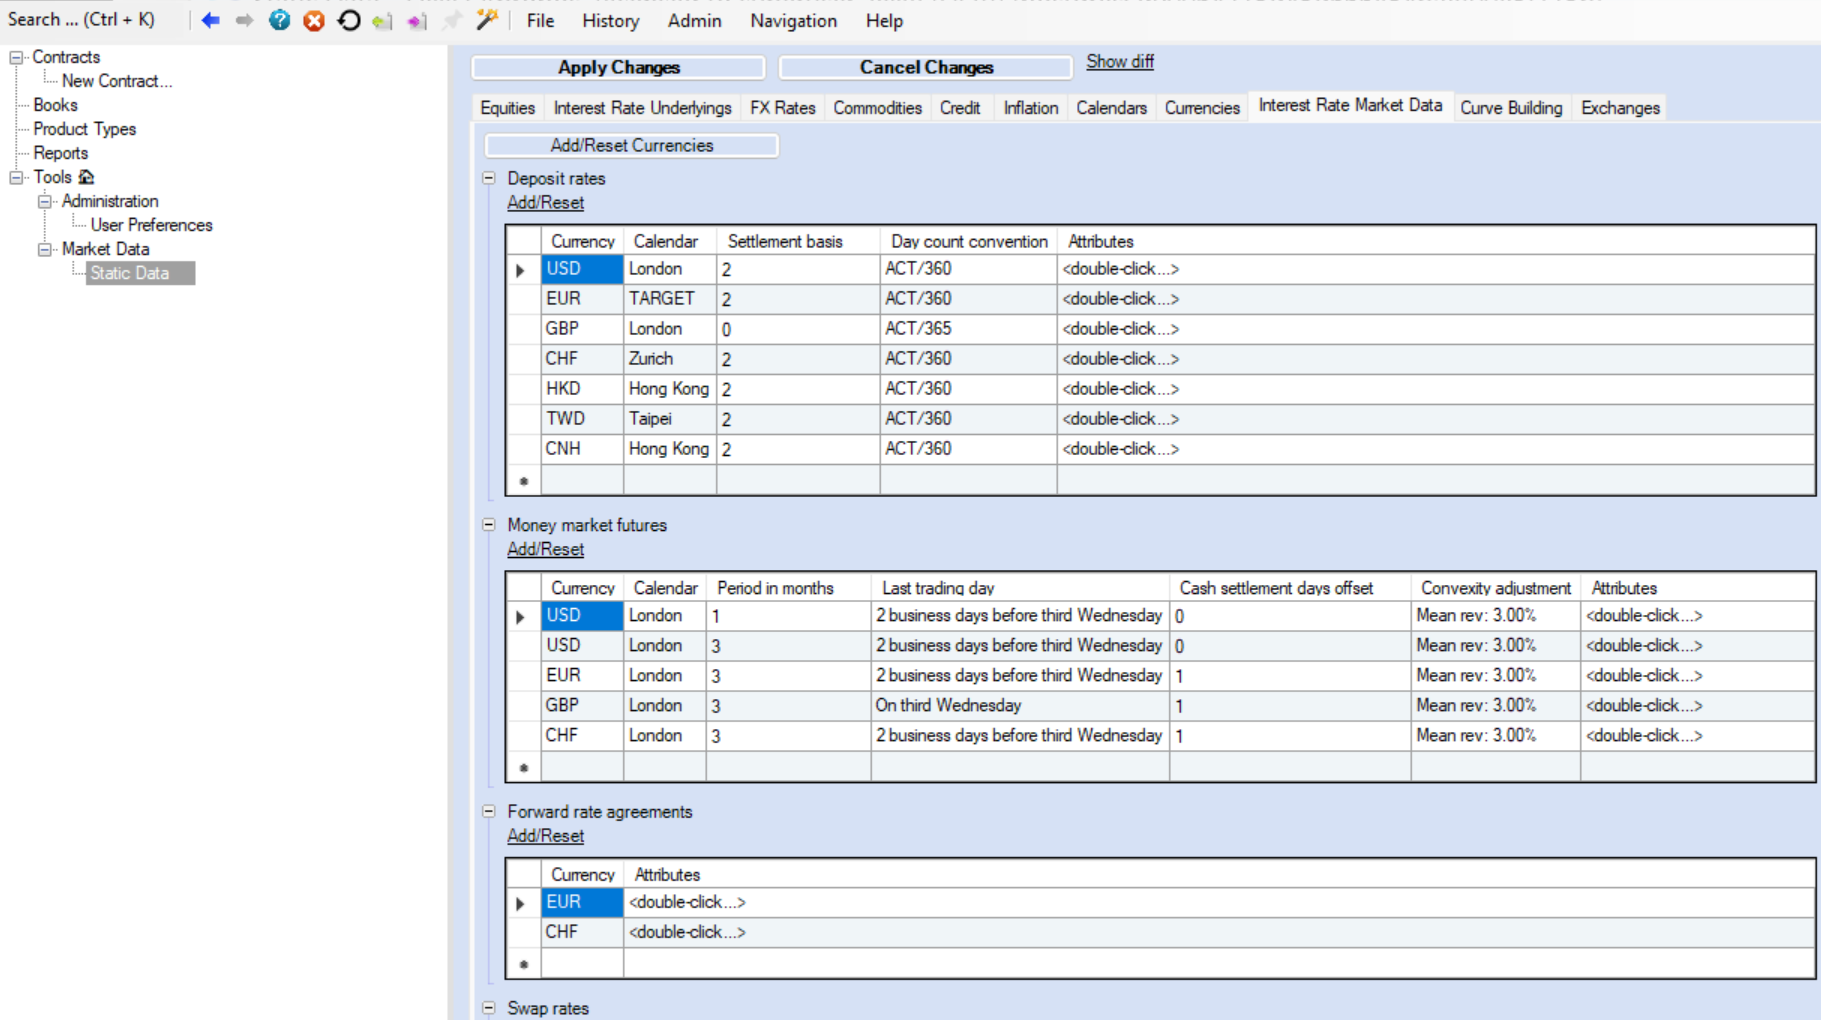Open the Navigation menu
This screenshot has width=1821, height=1020.
[793, 20]
